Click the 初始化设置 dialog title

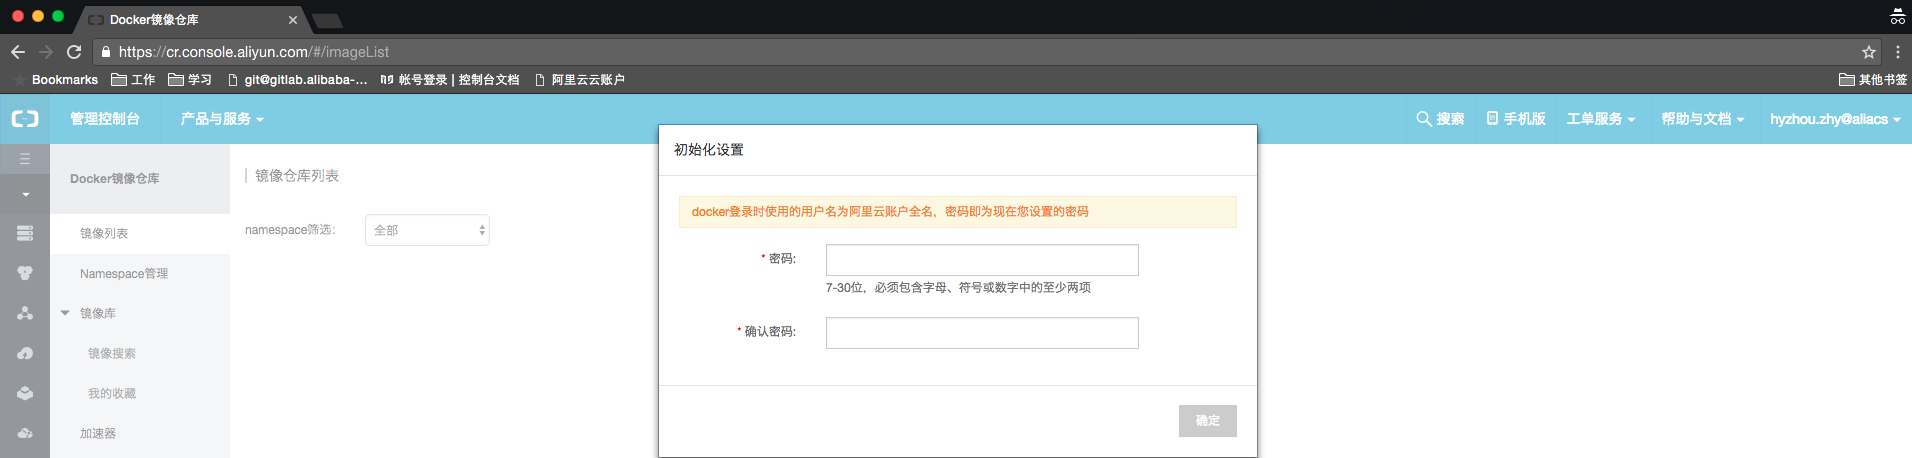pyautogui.click(x=709, y=150)
